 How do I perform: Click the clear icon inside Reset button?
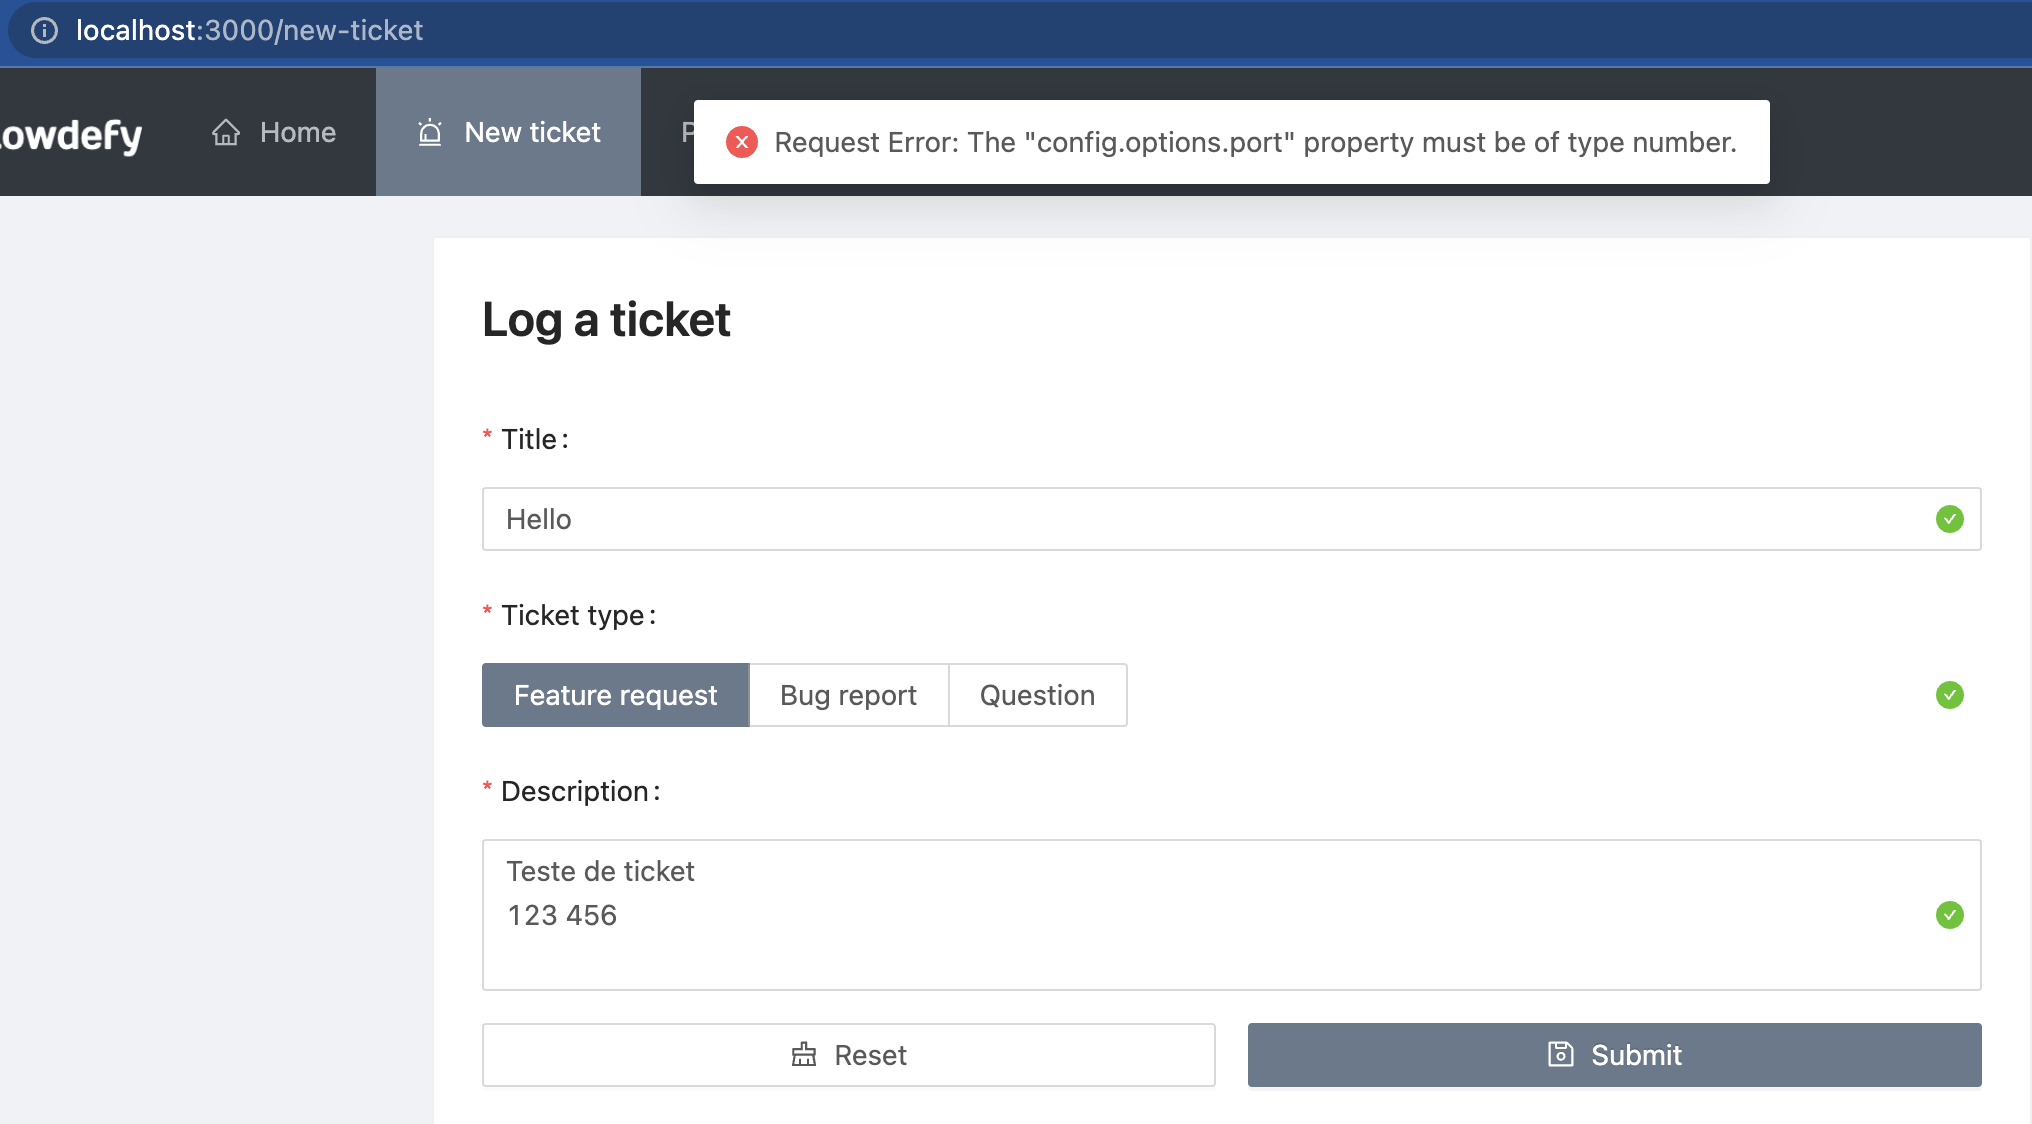tap(804, 1054)
